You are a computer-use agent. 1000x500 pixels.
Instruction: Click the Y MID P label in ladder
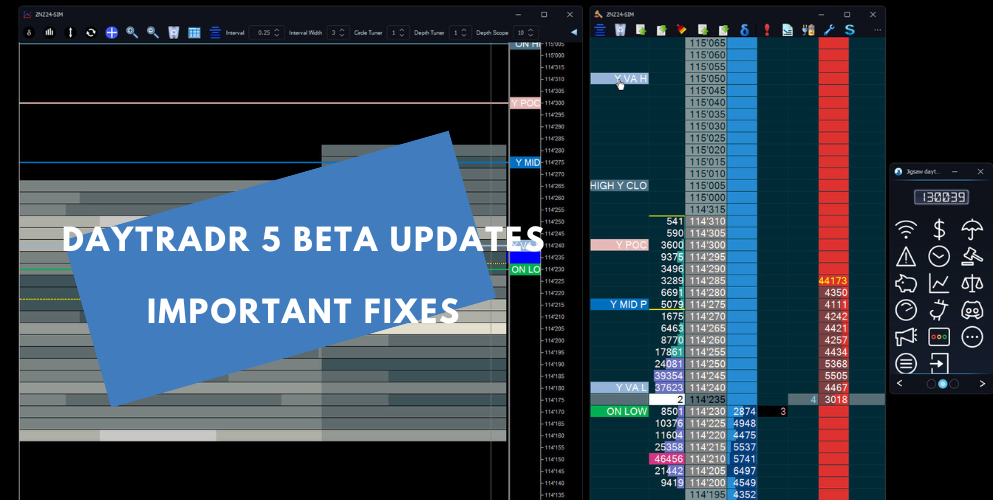[x=619, y=304]
